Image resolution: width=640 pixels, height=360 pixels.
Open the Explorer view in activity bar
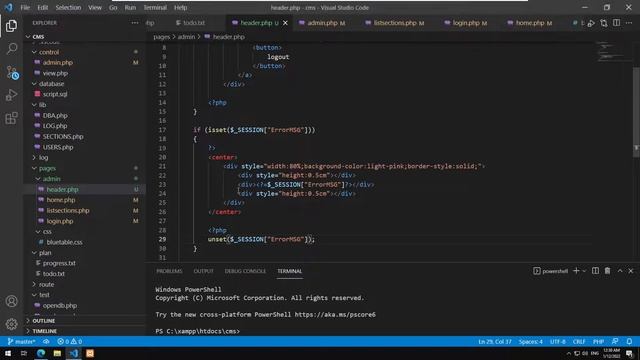coord(11,26)
